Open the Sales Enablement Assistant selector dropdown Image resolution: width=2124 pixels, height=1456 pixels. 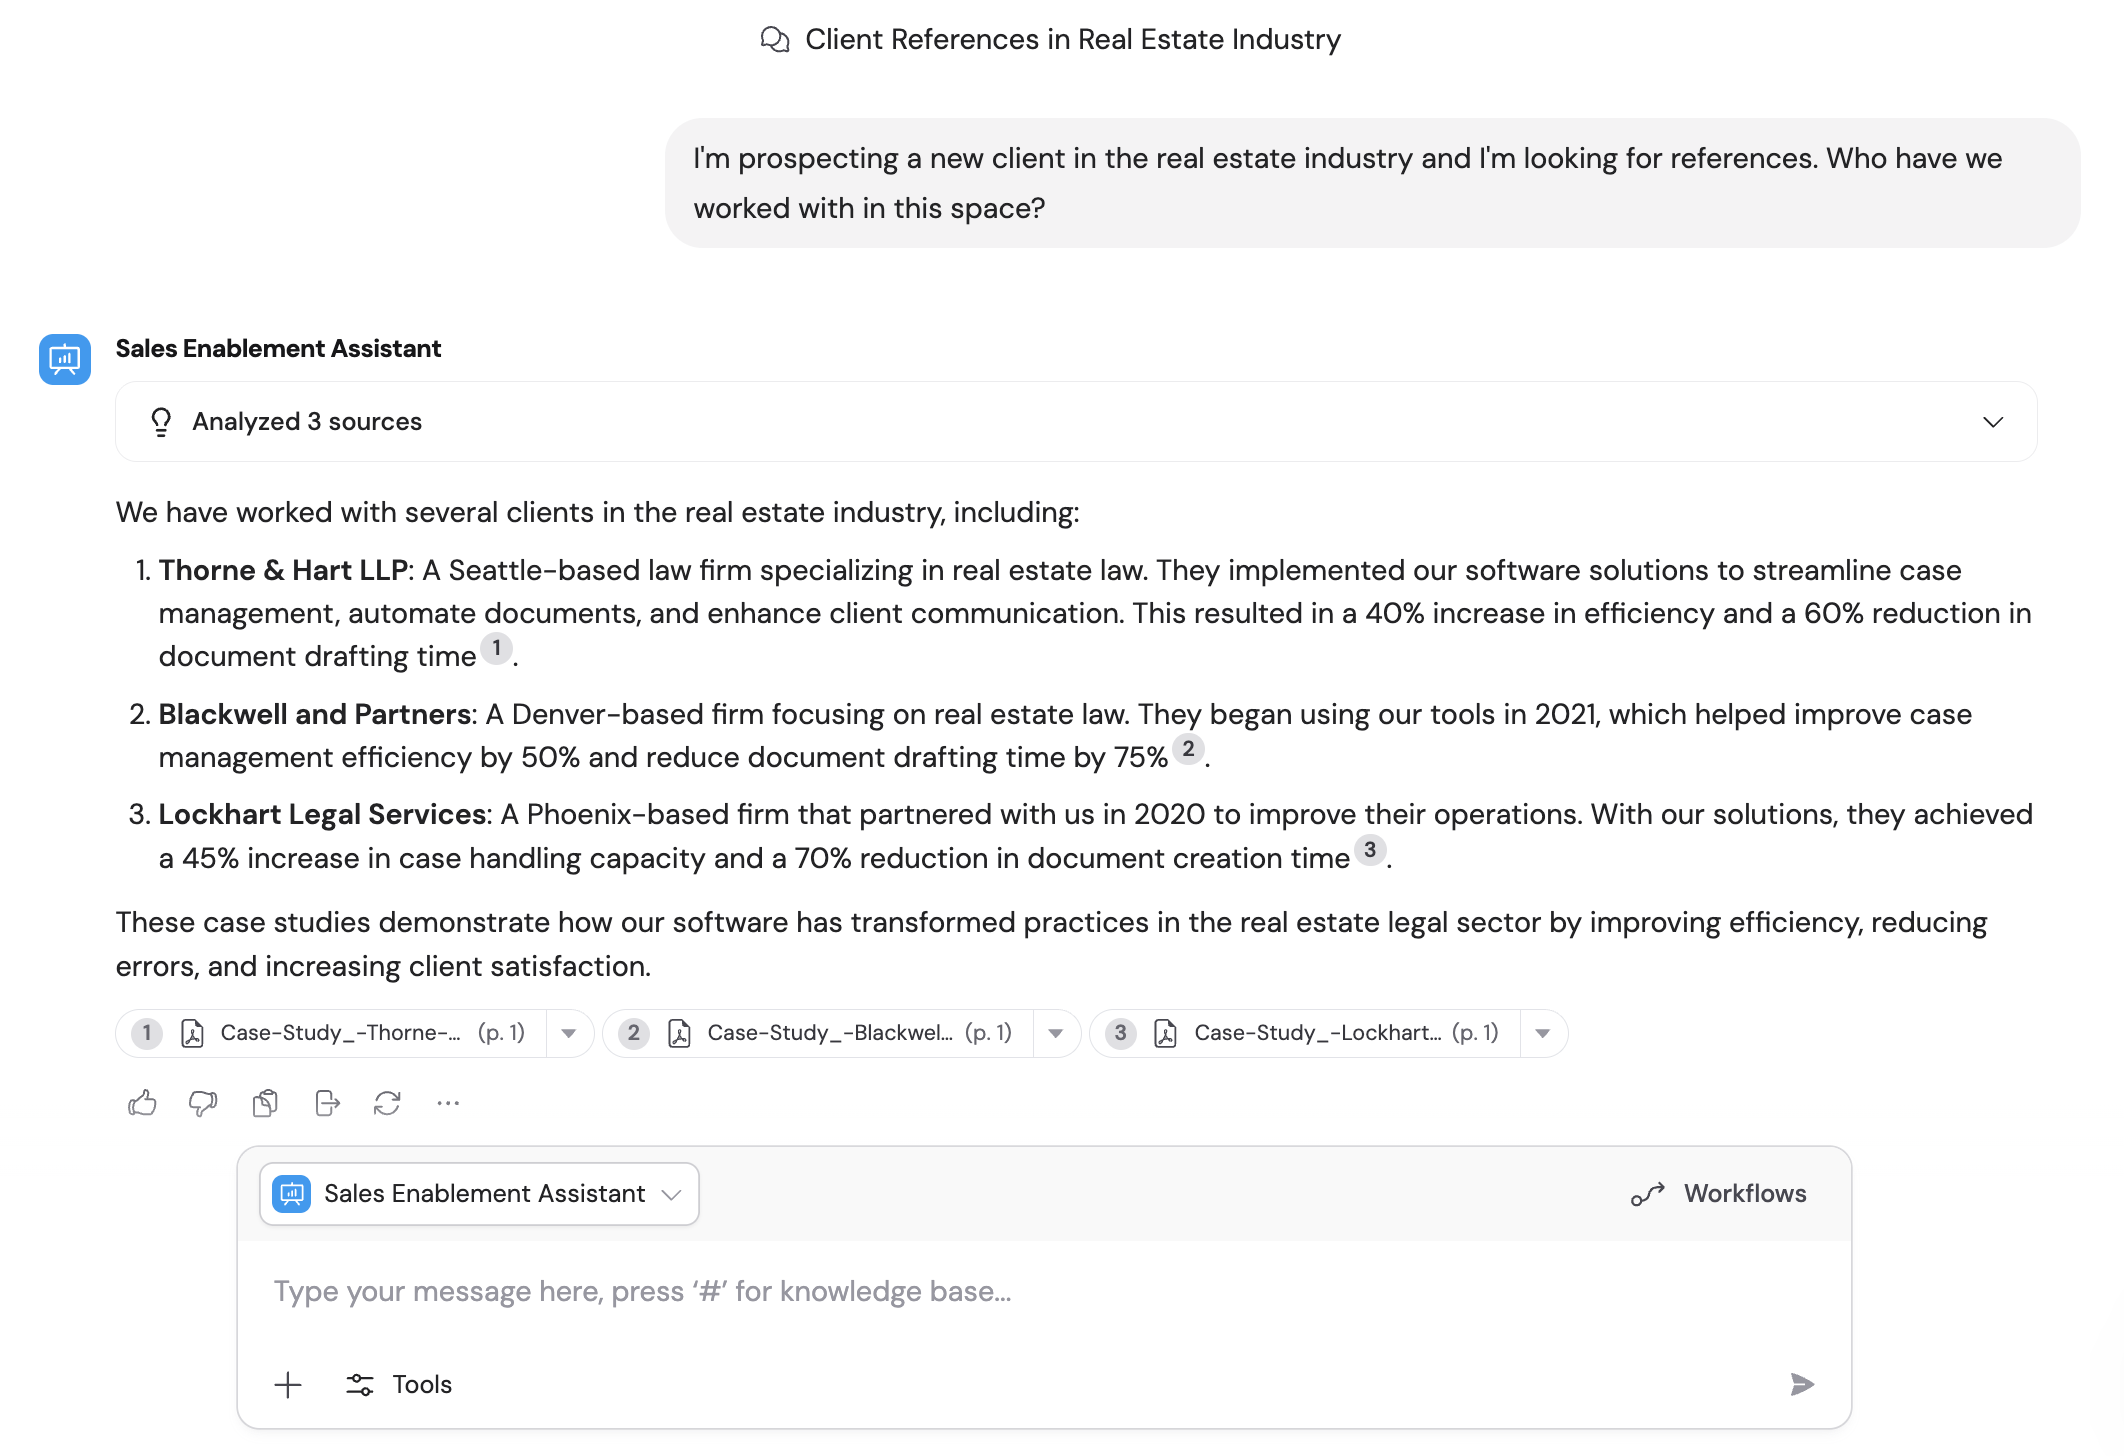[x=672, y=1193]
